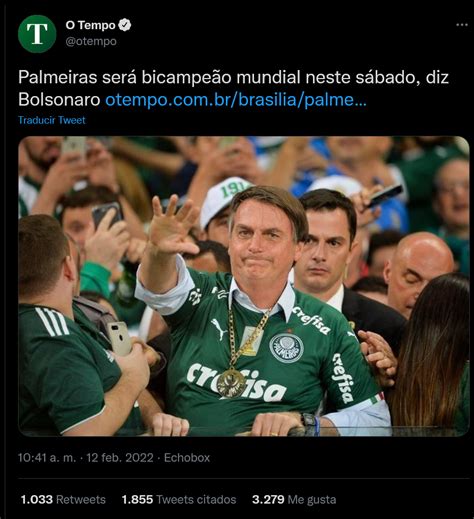This screenshot has width=474, height=519.
Task: Click the verified badge beside O Tempo
Action: tap(125, 25)
